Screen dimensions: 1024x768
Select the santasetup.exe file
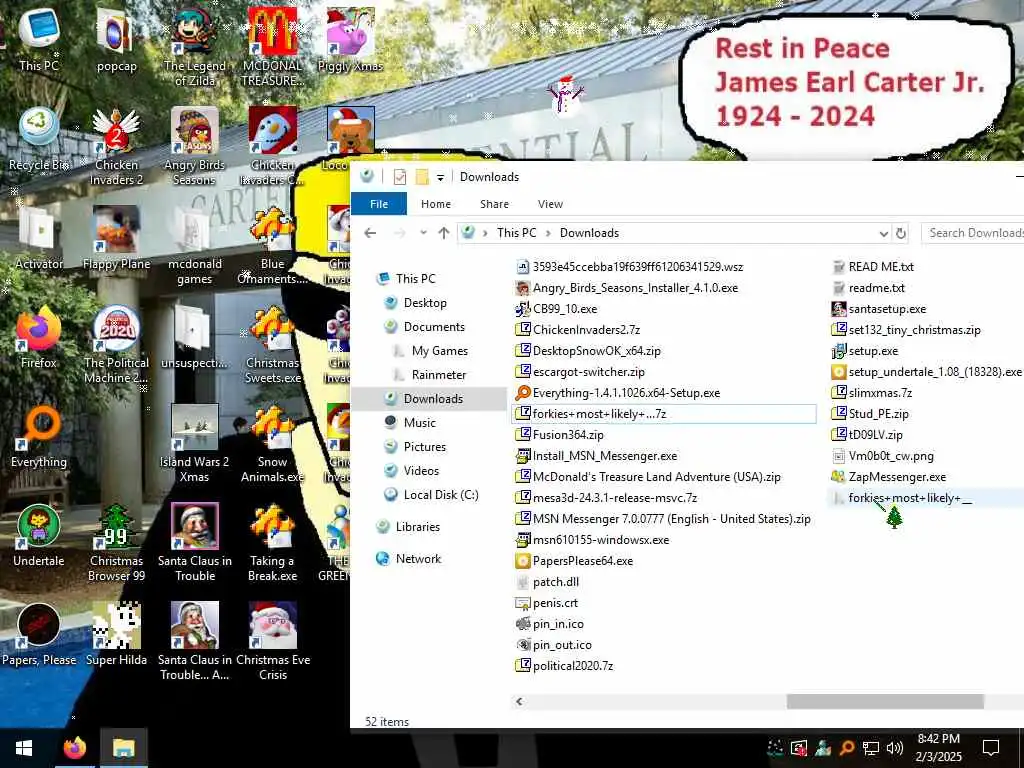tap(887, 309)
